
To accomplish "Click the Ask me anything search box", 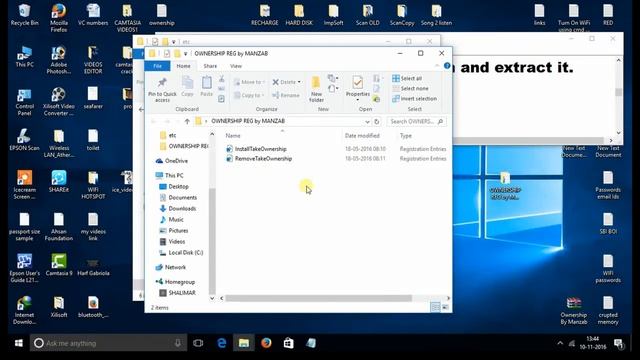I will click(x=108, y=343).
